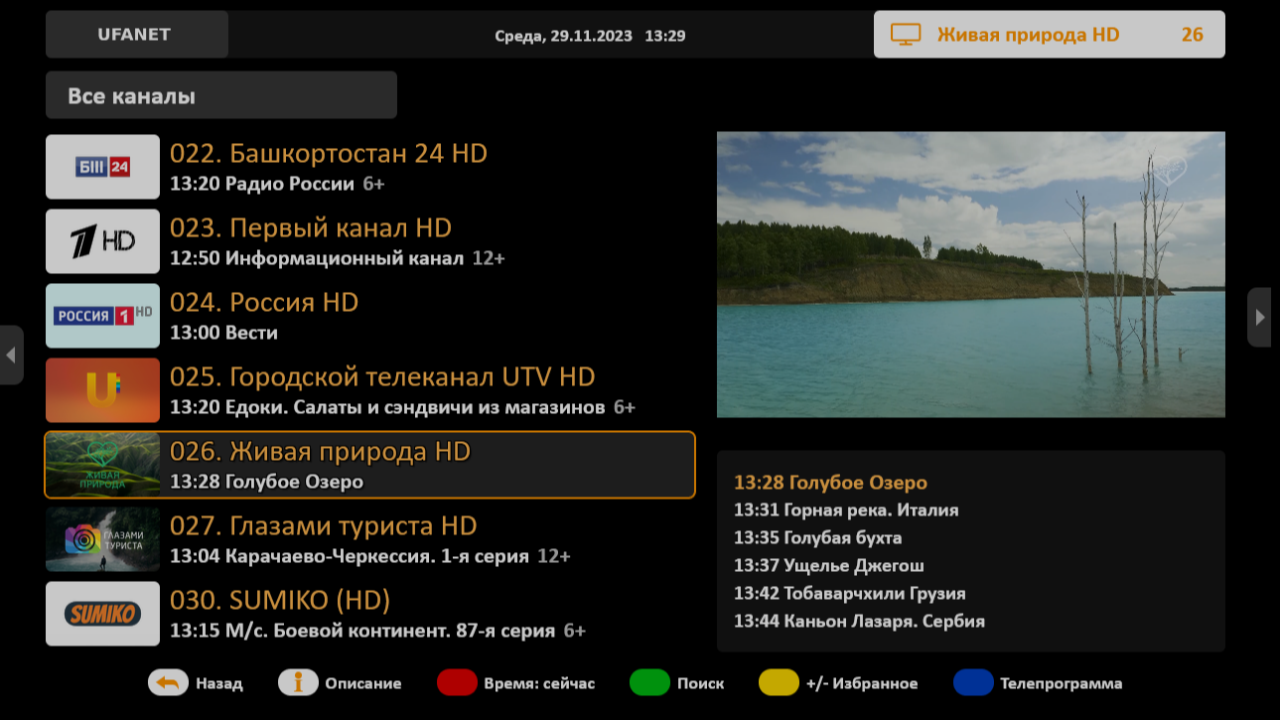Screen dimensions: 1280x720
Task: Open the info icon Описание
Action: click(298, 683)
